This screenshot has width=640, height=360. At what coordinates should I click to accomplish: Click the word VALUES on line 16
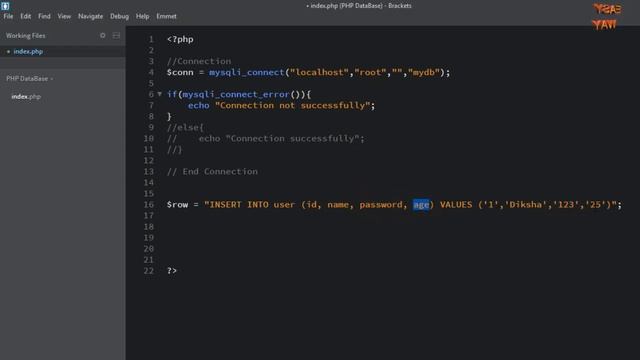tap(456, 204)
